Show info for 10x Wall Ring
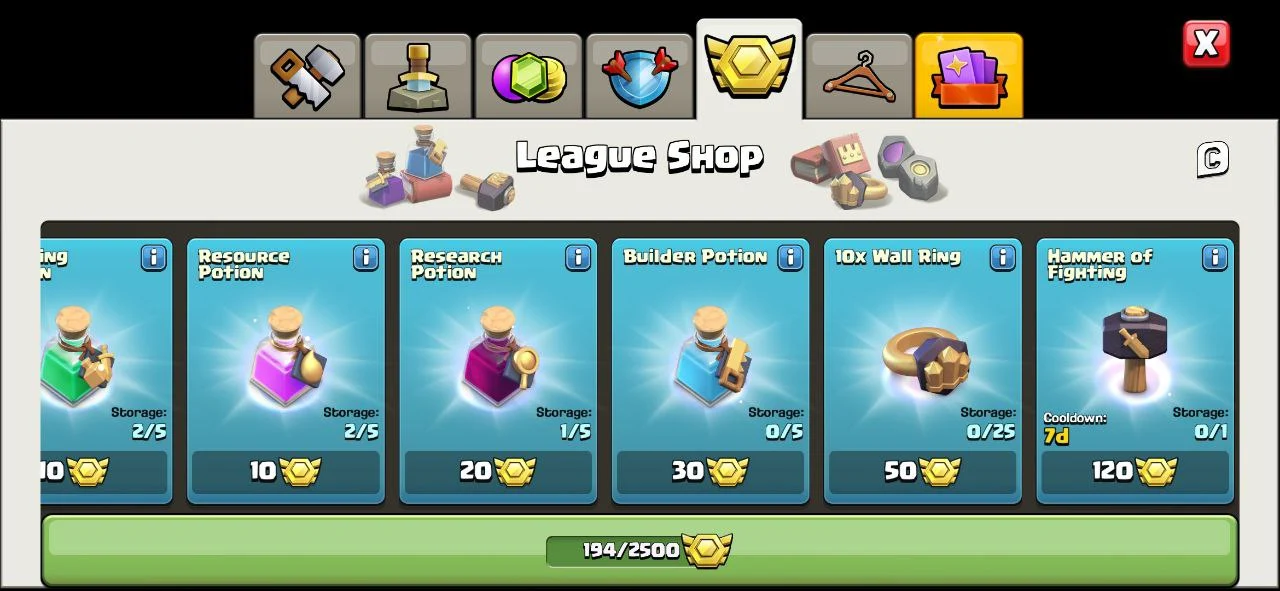1280x591 pixels. (1003, 258)
